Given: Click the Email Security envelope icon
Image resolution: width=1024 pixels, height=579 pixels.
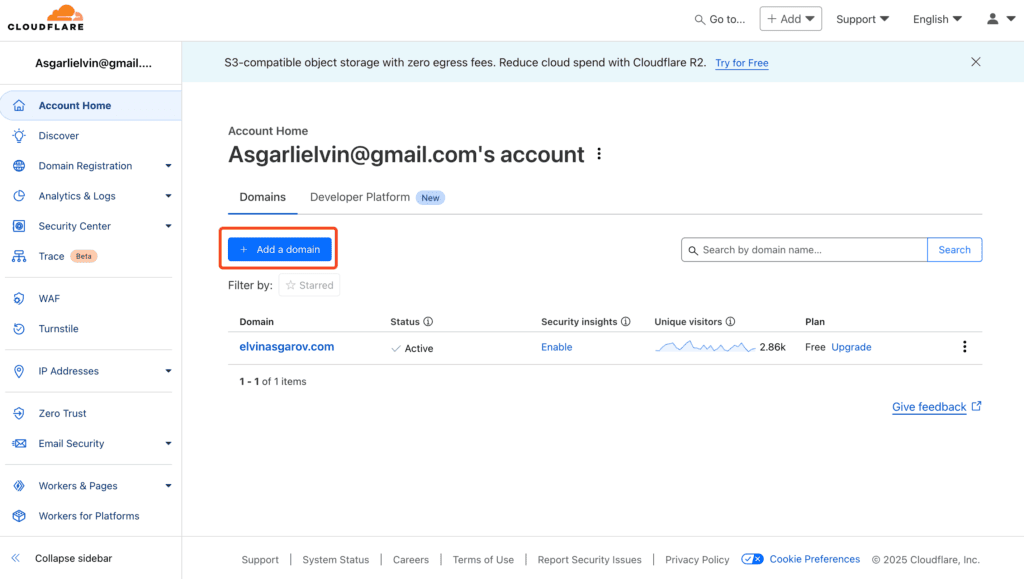Looking at the screenshot, I should (19, 443).
